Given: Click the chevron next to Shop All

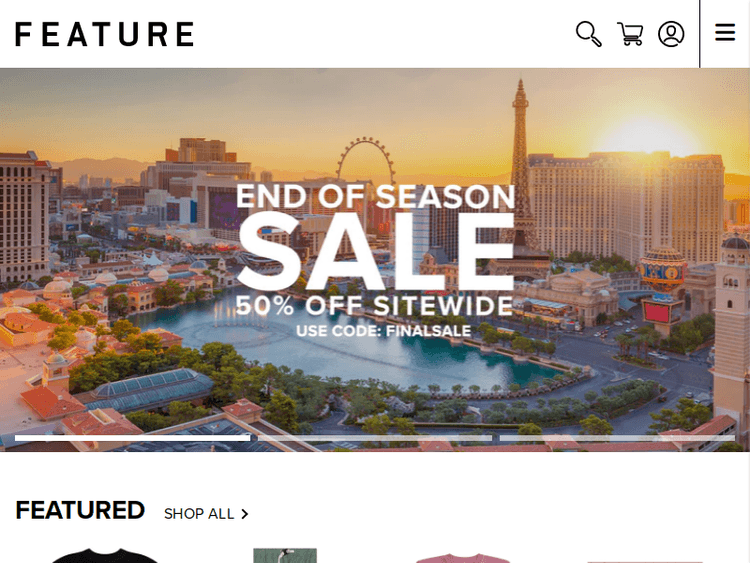Looking at the screenshot, I should [x=245, y=514].
